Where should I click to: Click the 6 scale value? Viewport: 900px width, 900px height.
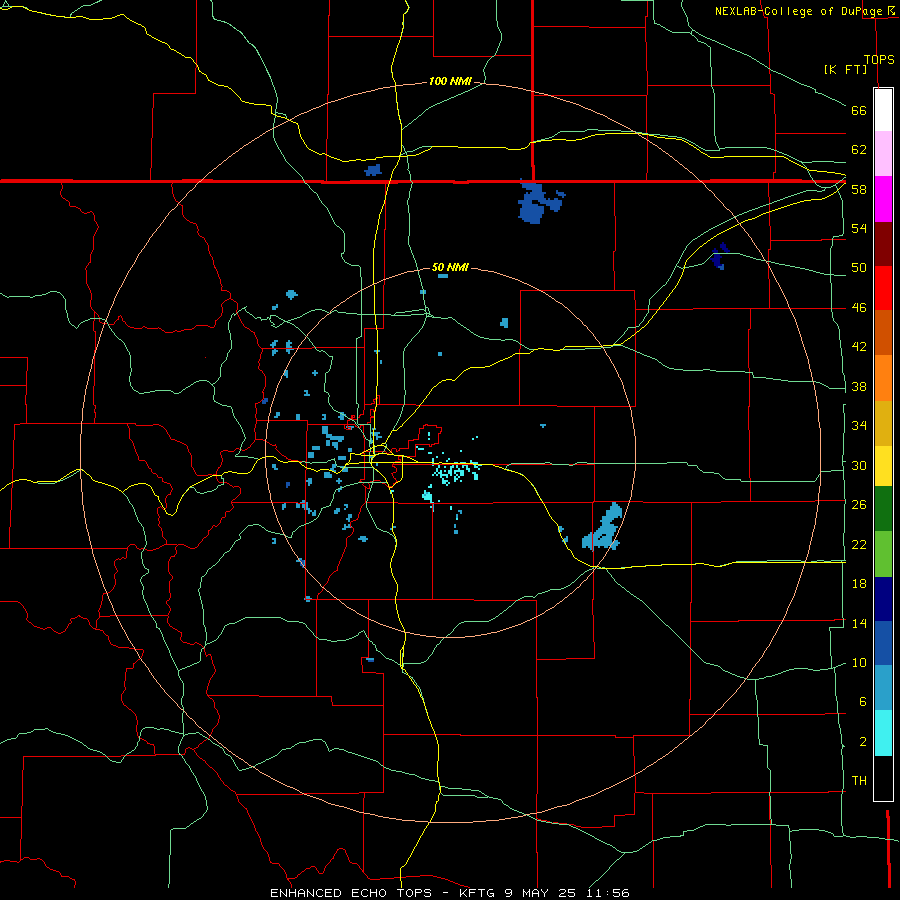point(862,701)
